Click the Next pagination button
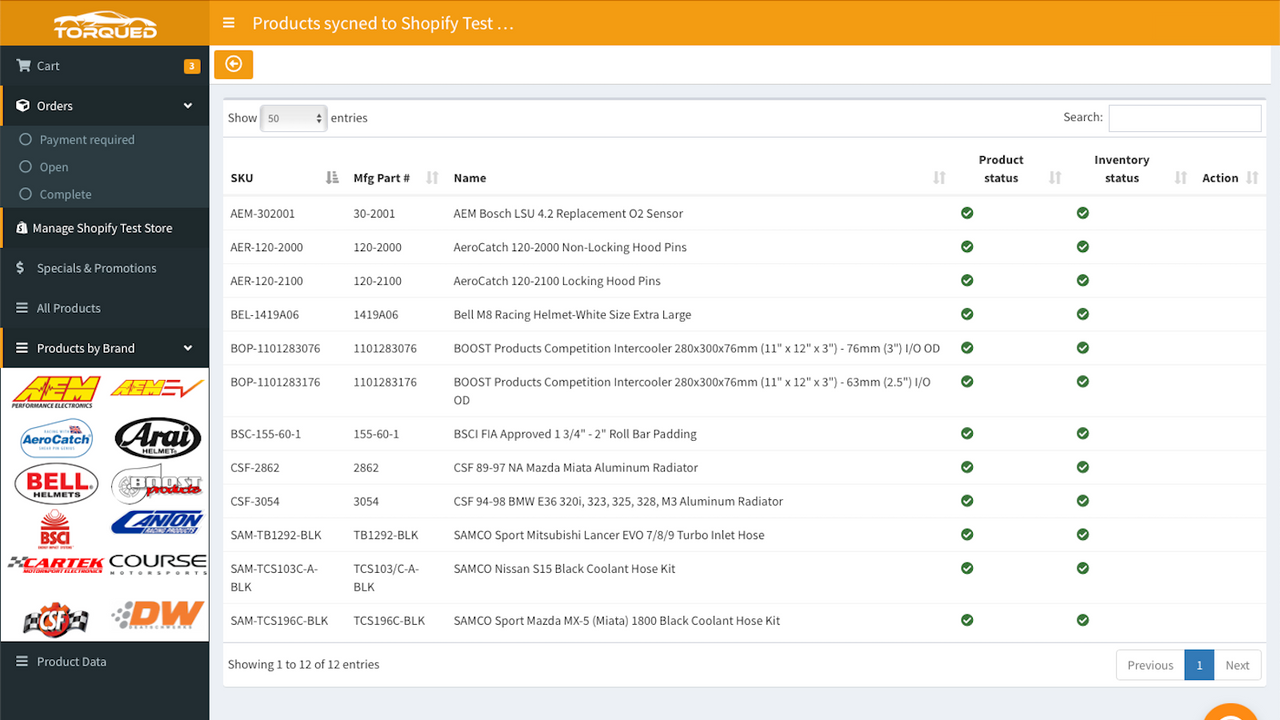 pyautogui.click(x=1238, y=665)
